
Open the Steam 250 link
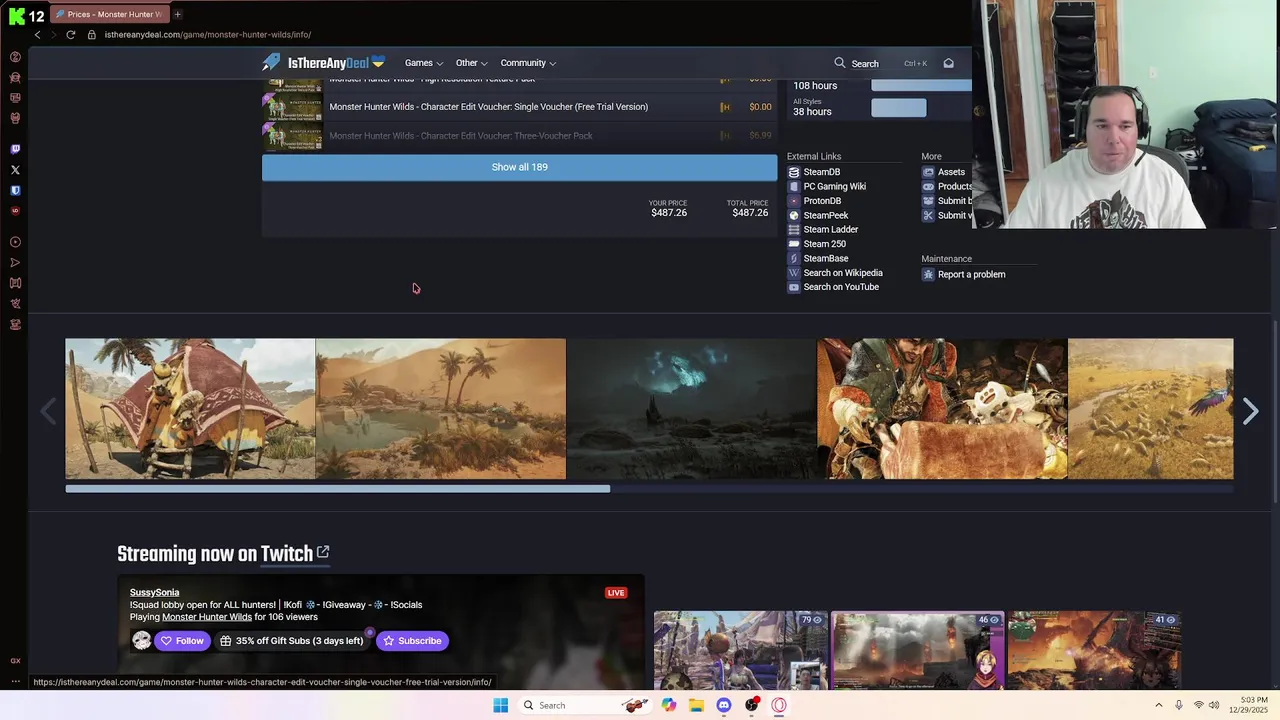pyautogui.click(x=817, y=244)
